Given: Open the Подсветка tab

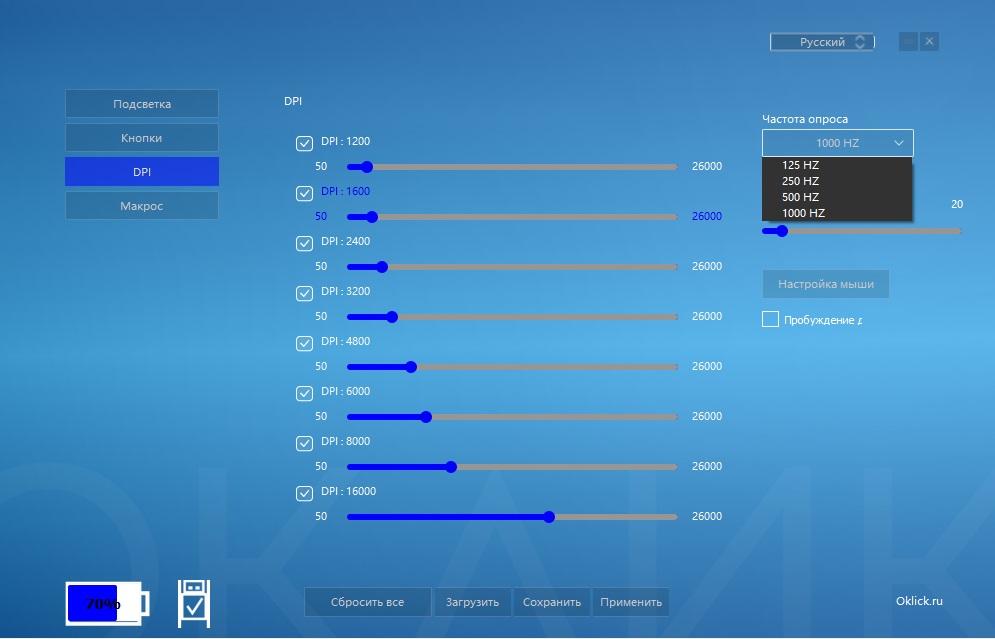Looking at the screenshot, I should tap(142, 104).
